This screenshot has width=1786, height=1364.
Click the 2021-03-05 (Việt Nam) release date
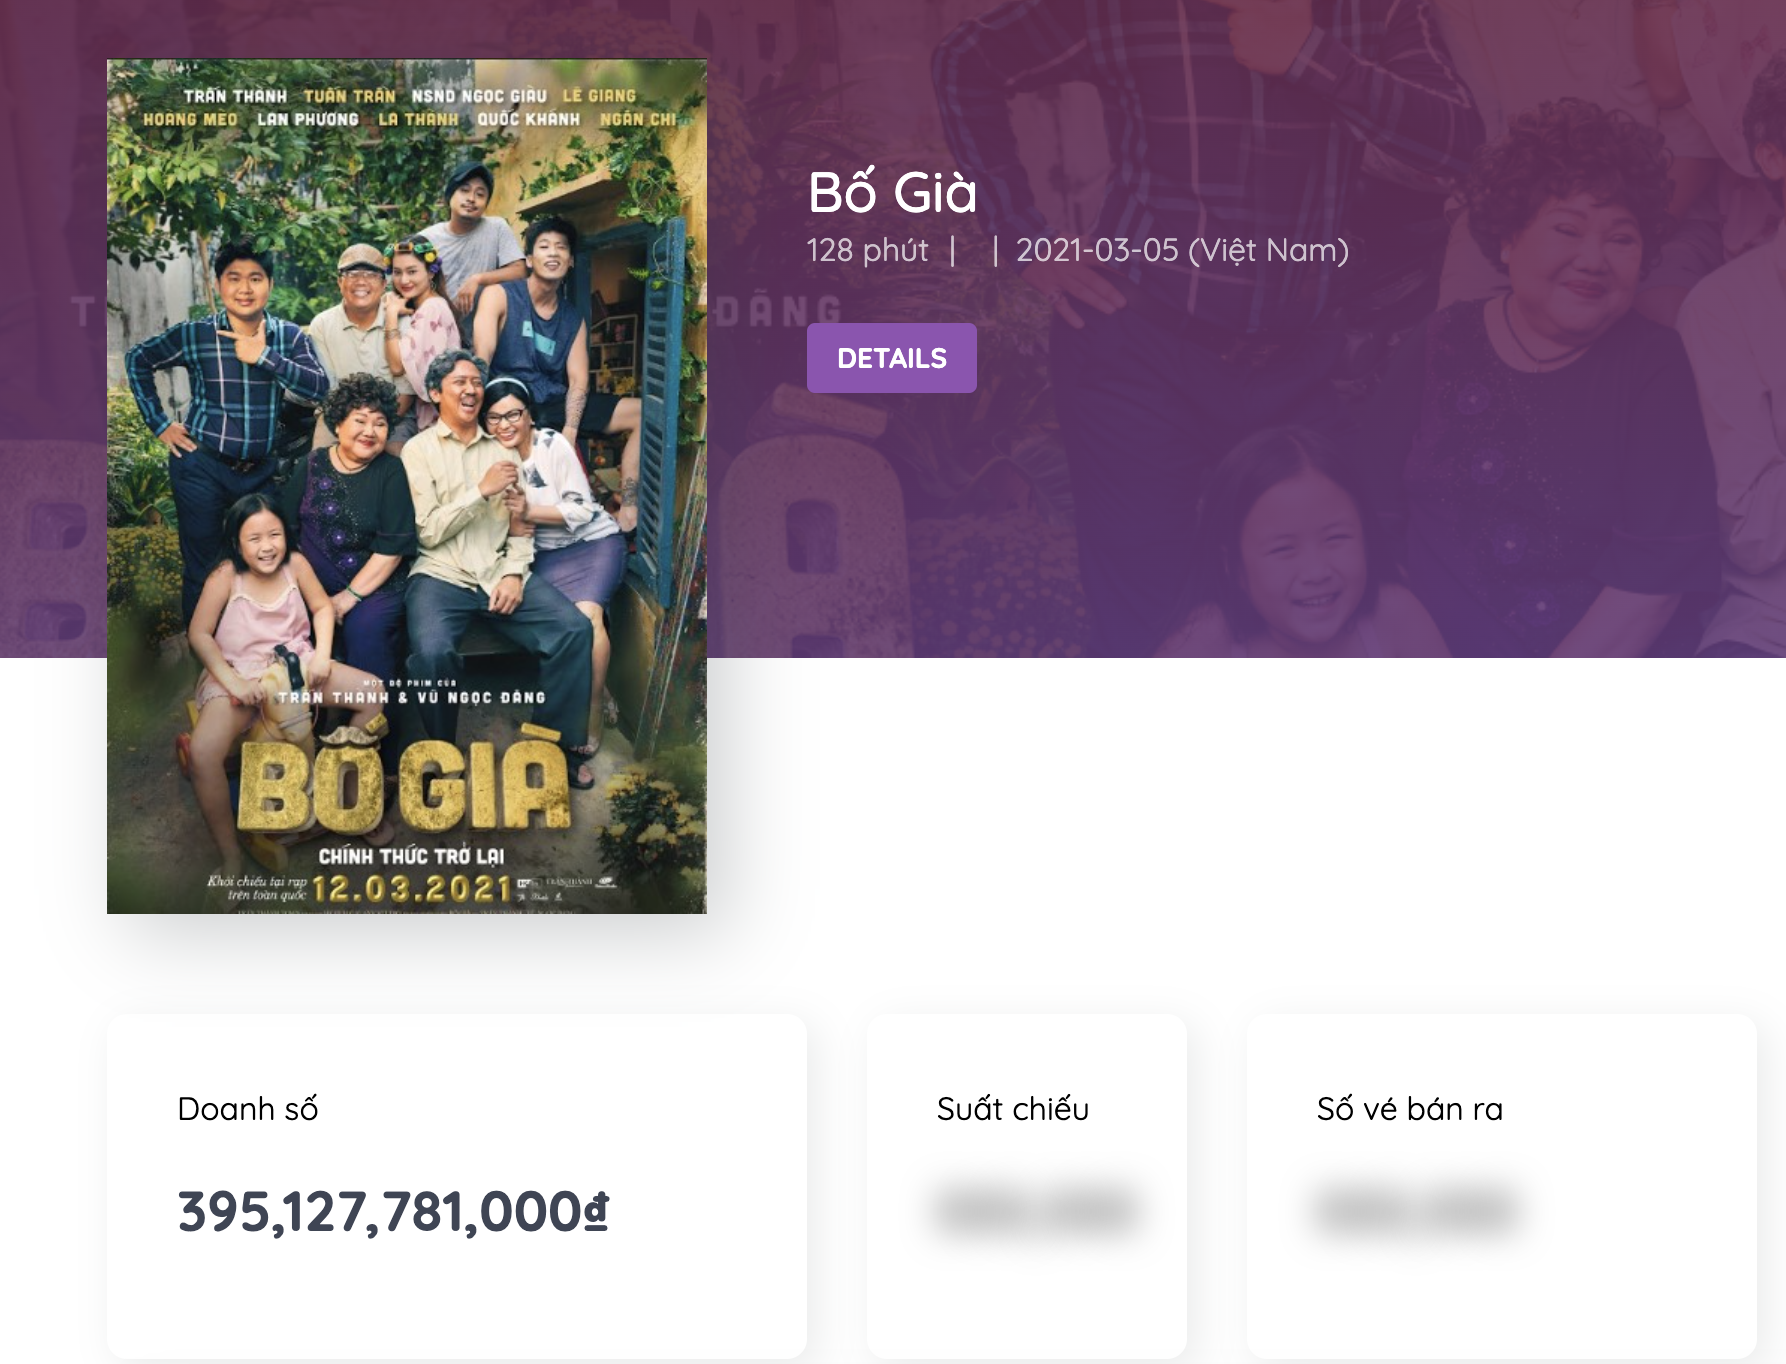point(1182,250)
